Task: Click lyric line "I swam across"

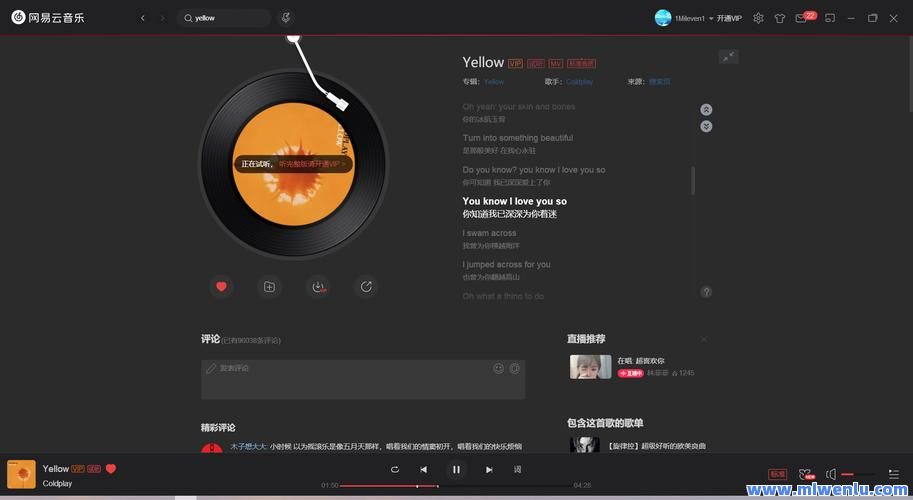Action: click(x=489, y=233)
